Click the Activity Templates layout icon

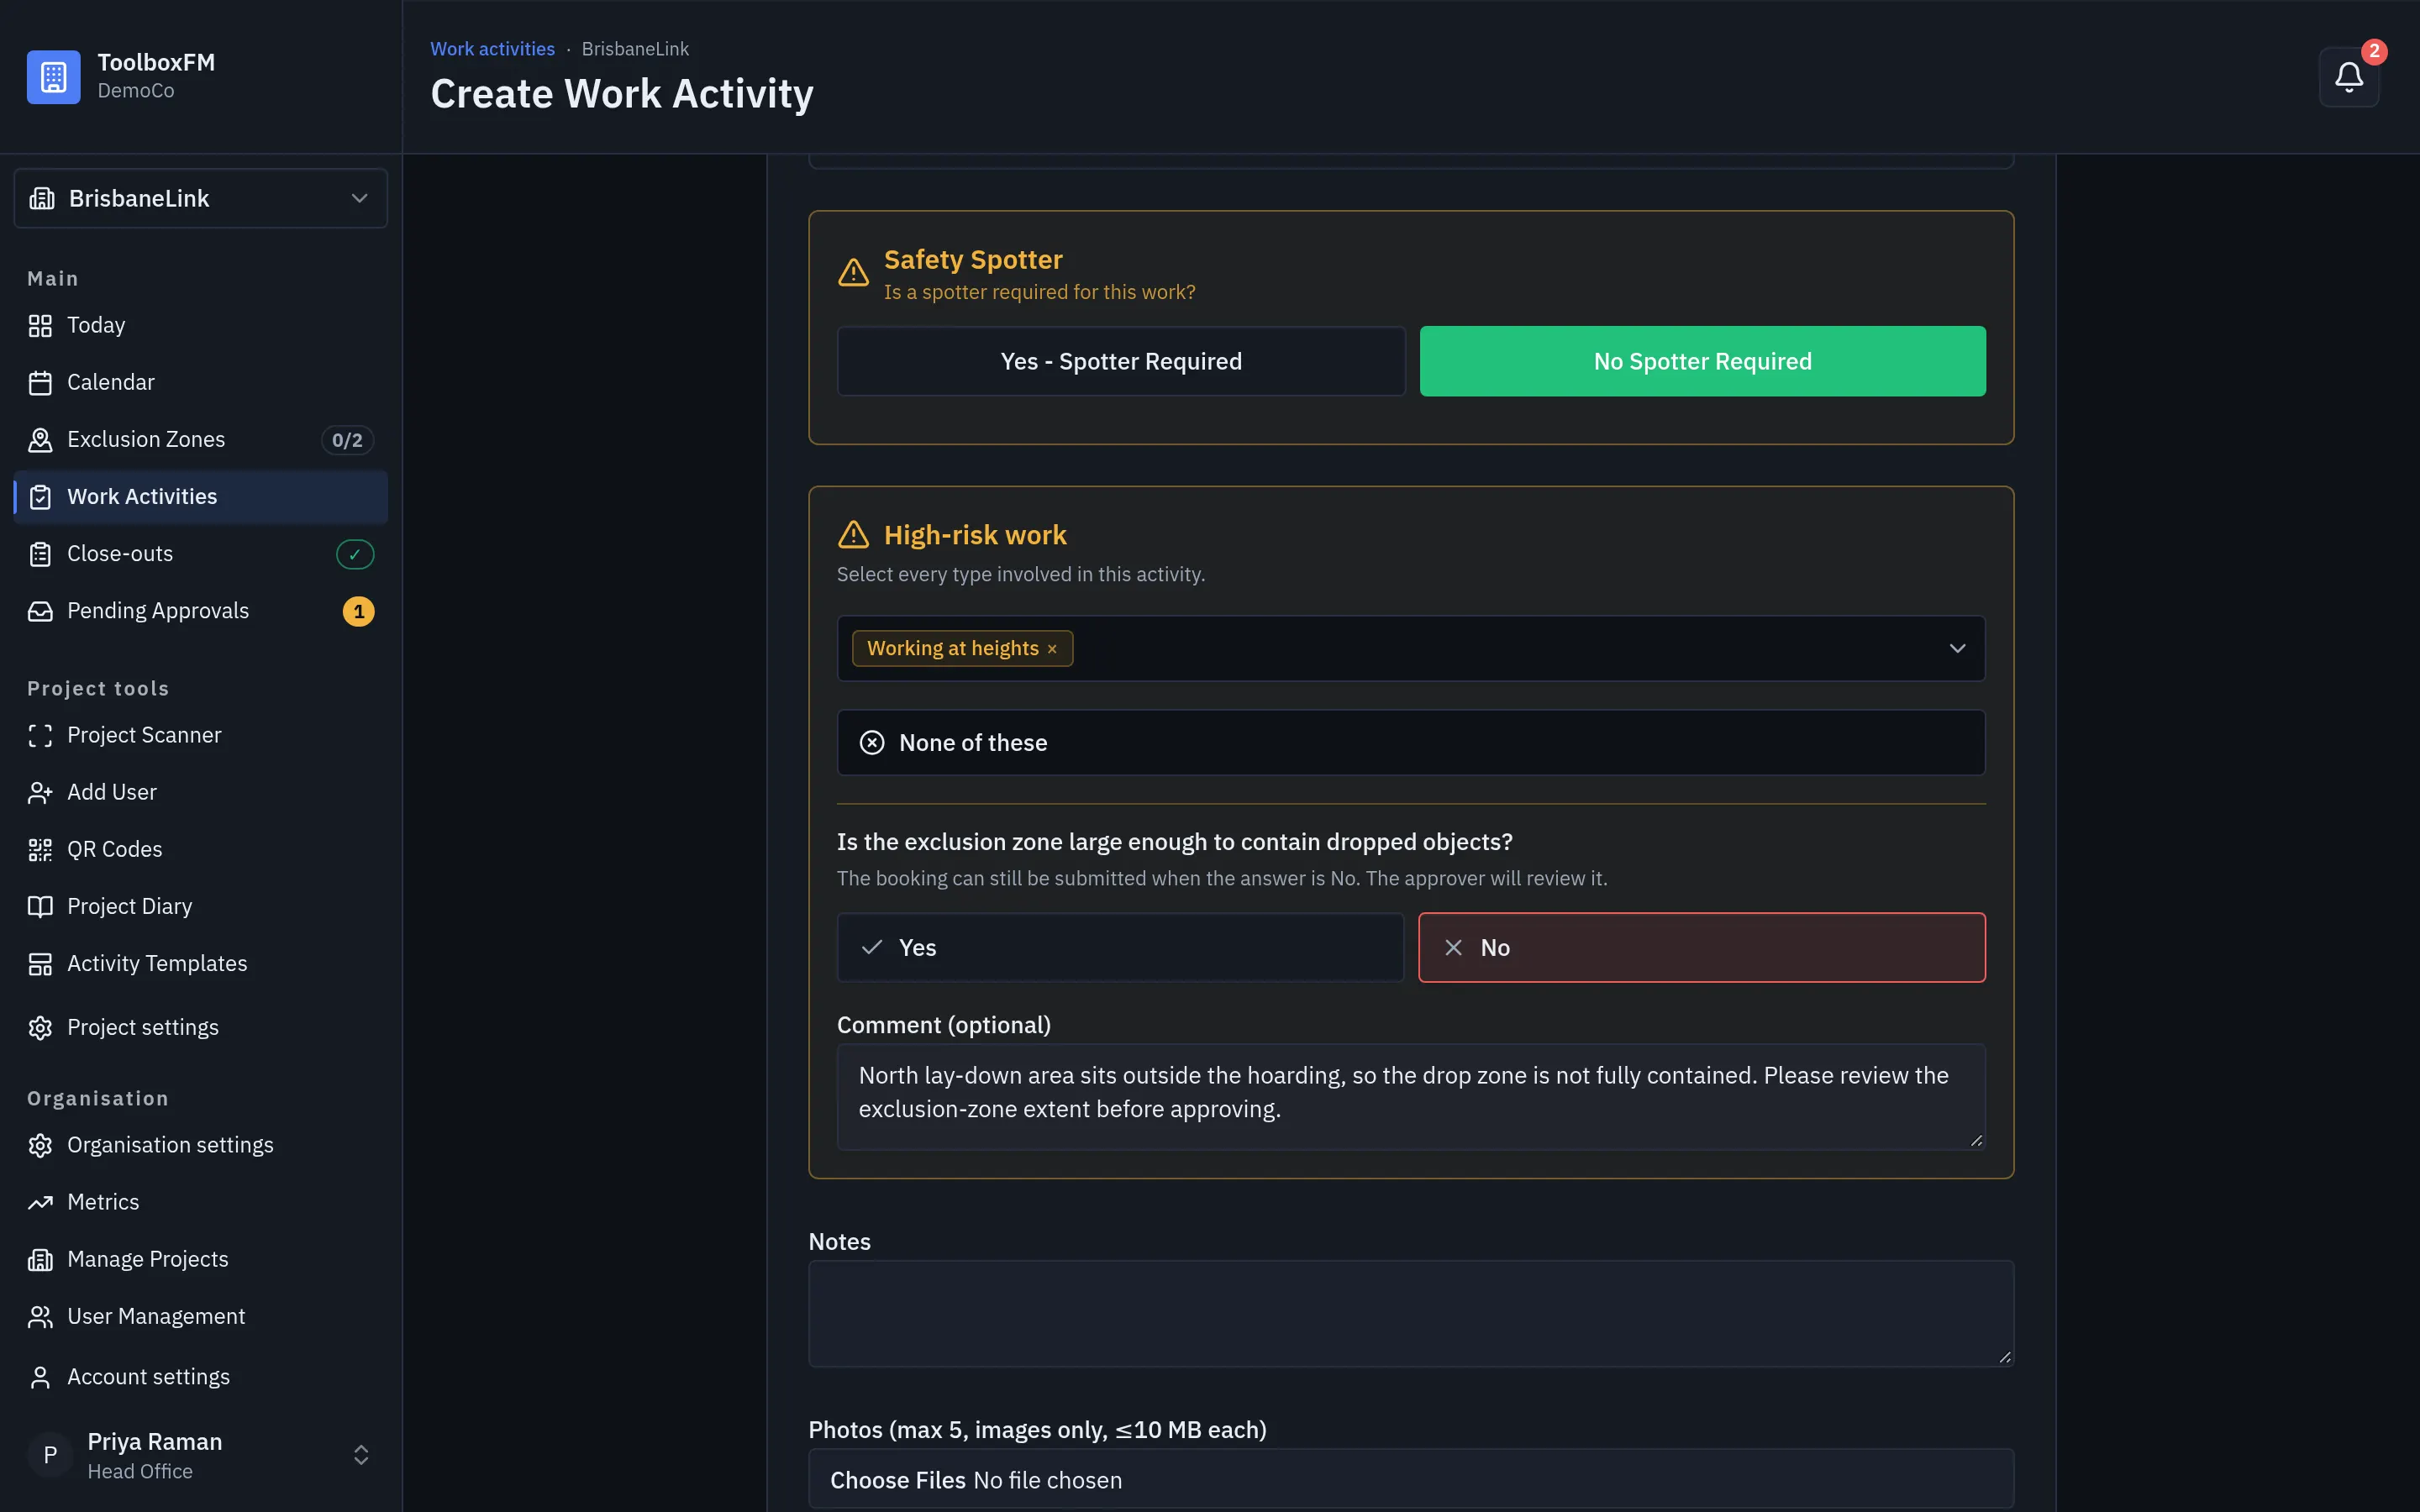click(x=40, y=964)
